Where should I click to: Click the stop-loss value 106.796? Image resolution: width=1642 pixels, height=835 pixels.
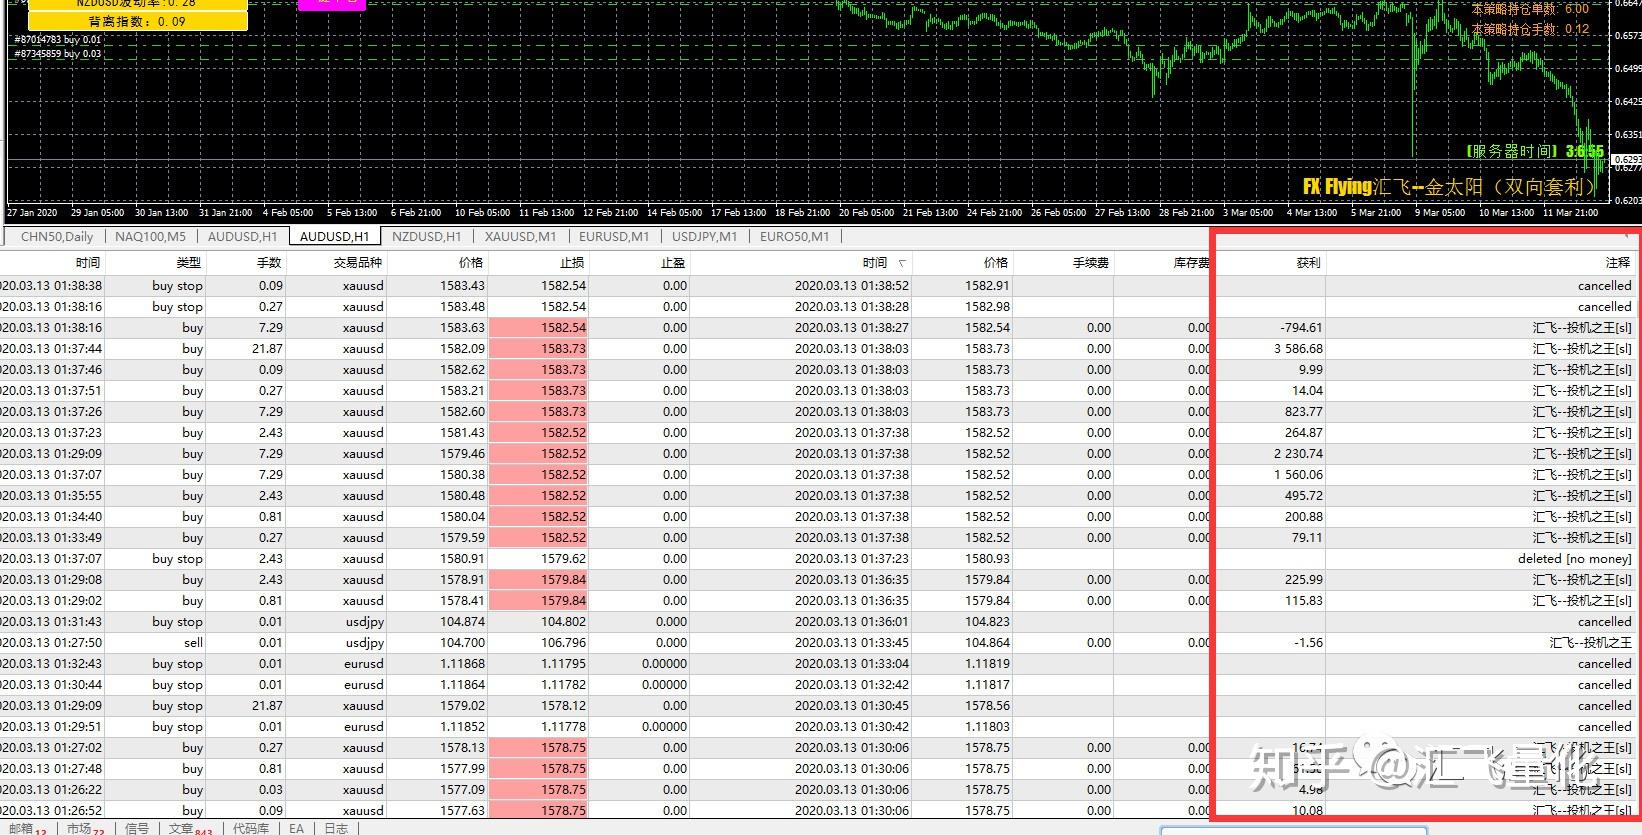coord(563,643)
